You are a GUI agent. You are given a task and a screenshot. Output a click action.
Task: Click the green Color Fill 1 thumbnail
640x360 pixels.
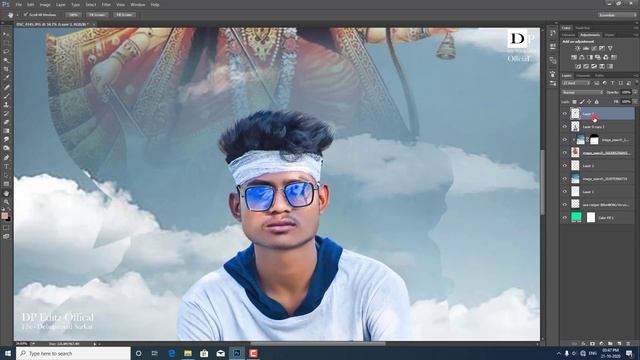(576, 217)
